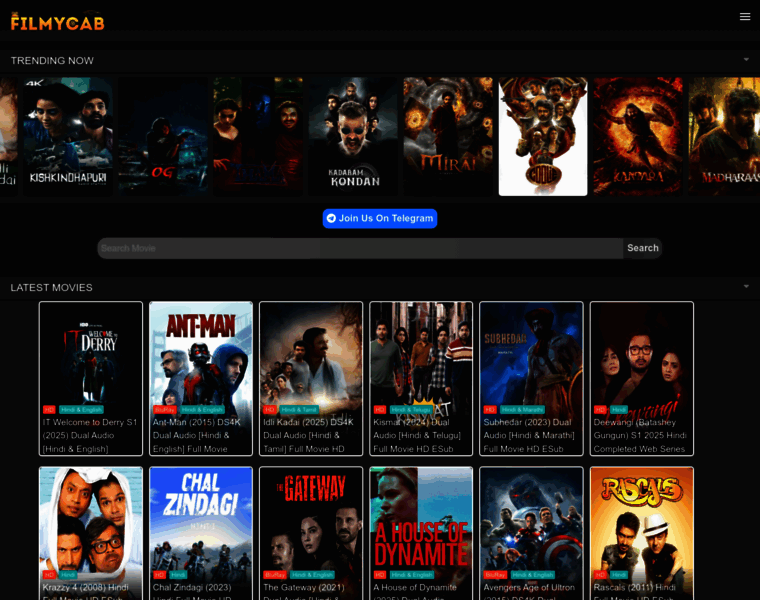Click BluRay badge on Ant-Man card
The image size is (760, 600).
[x=164, y=410]
